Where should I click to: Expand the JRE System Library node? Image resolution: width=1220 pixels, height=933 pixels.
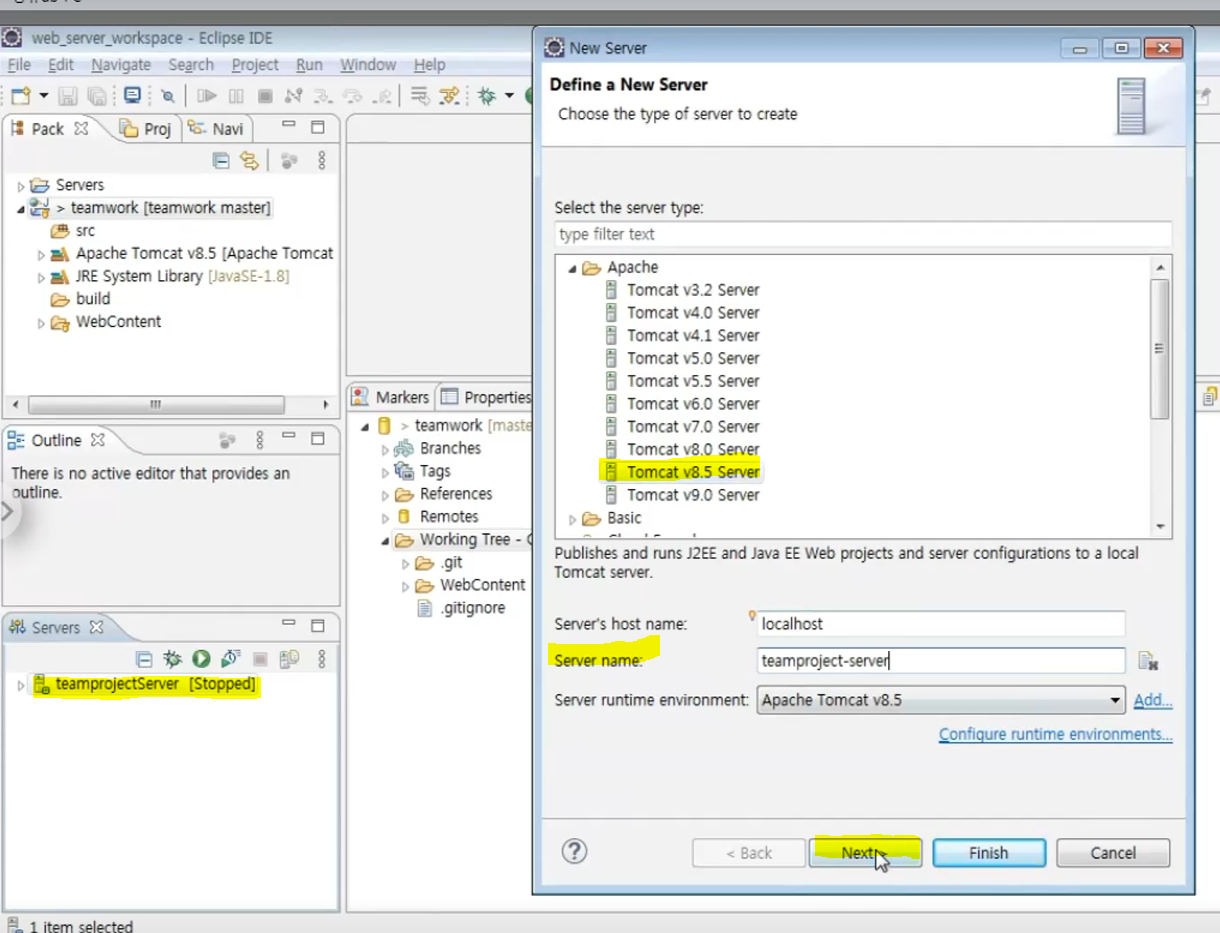pos(41,277)
